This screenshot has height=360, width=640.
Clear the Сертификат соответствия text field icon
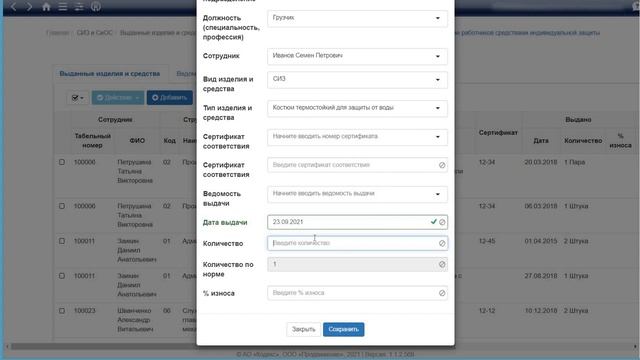(x=442, y=165)
